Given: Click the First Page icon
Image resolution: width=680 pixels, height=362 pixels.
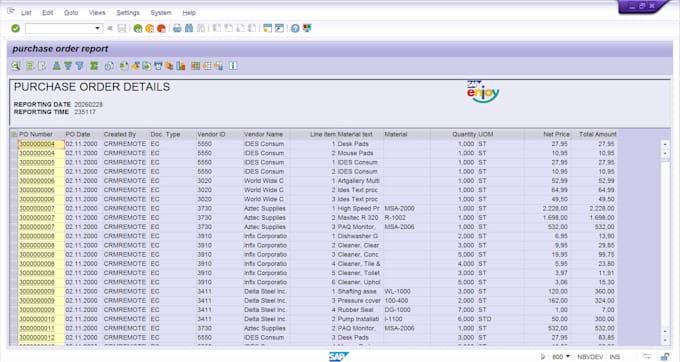Looking at the screenshot, I should (216, 28).
